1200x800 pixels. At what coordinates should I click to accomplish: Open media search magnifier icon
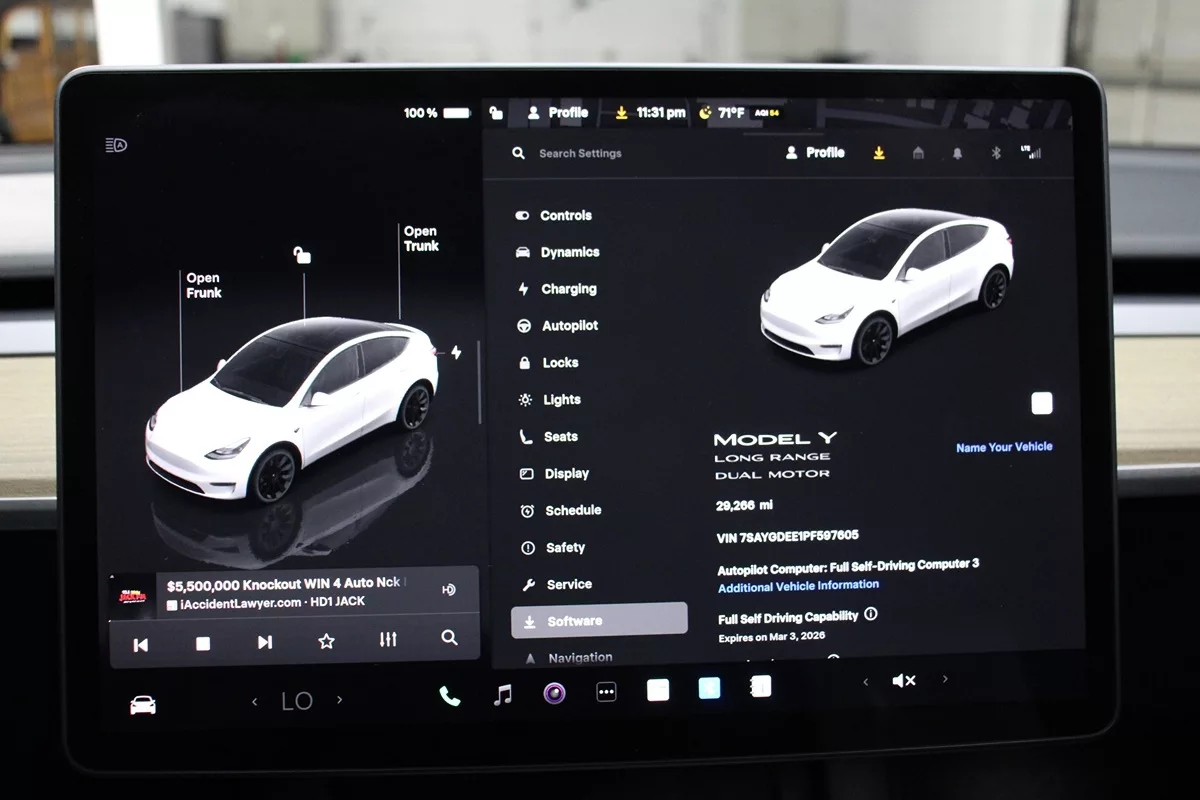tap(449, 638)
